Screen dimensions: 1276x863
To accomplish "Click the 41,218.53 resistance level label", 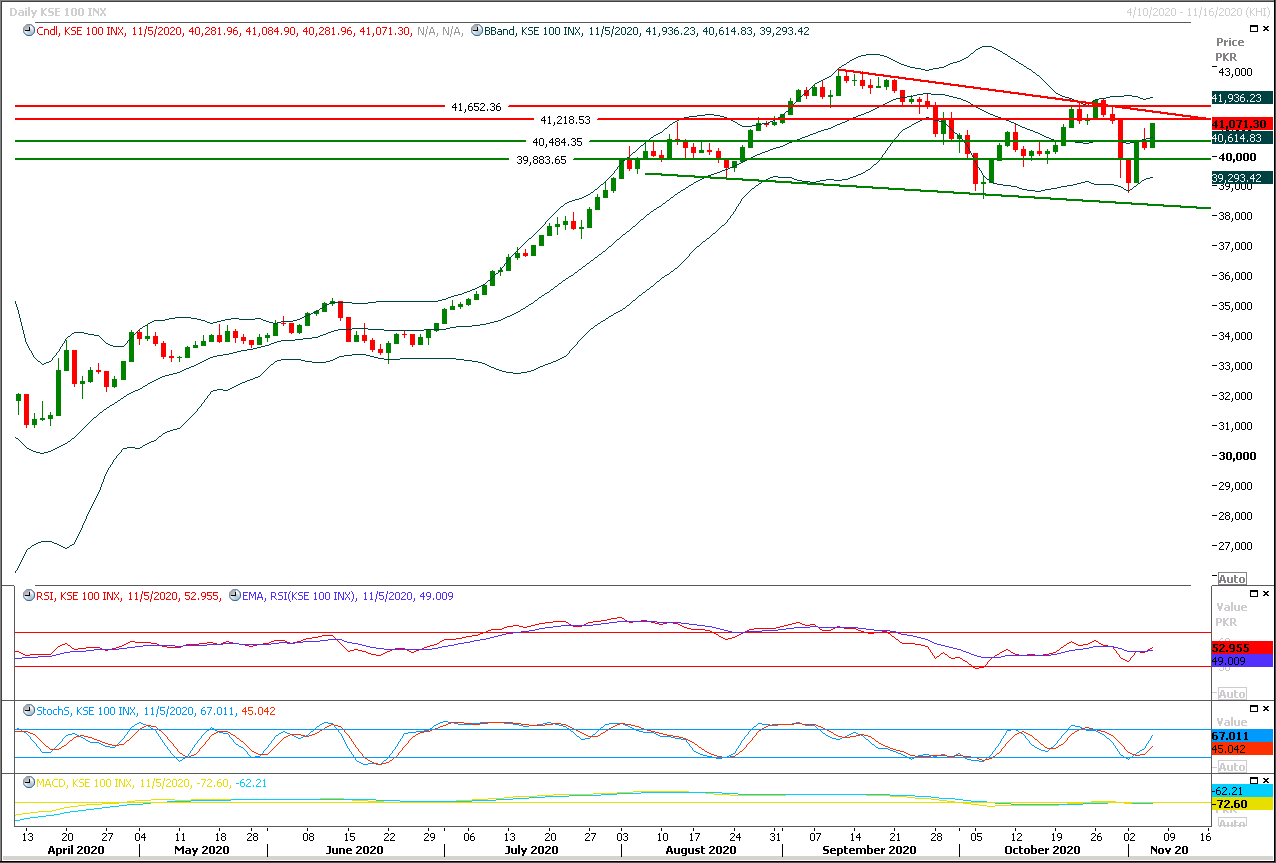I will pos(566,120).
